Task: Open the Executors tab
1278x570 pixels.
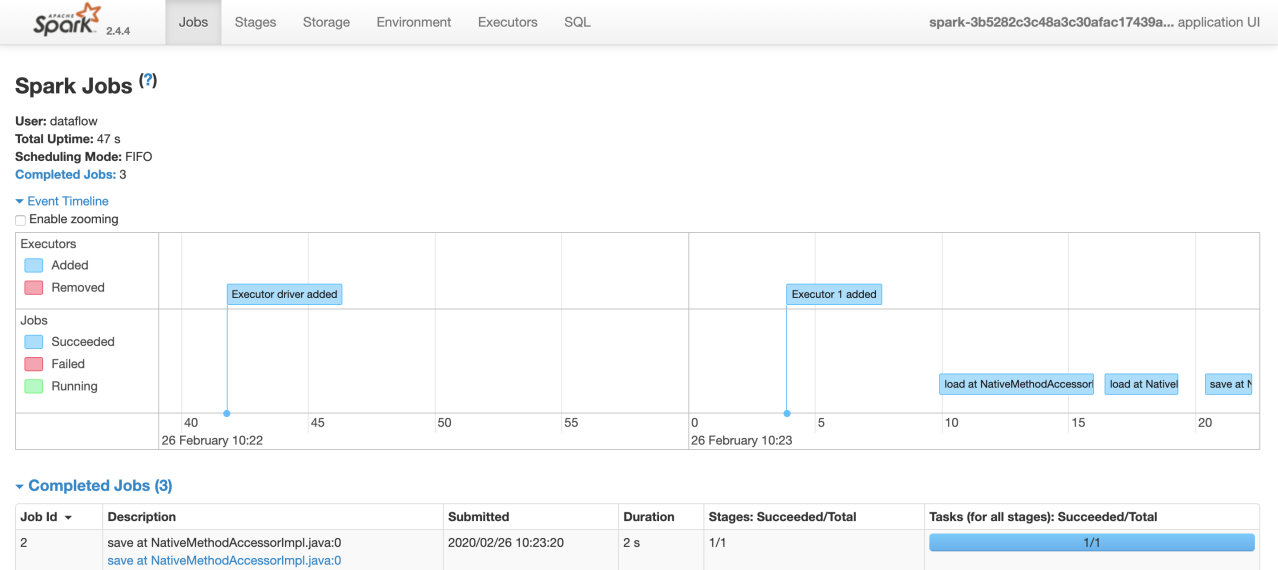Action: pyautogui.click(x=507, y=22)
